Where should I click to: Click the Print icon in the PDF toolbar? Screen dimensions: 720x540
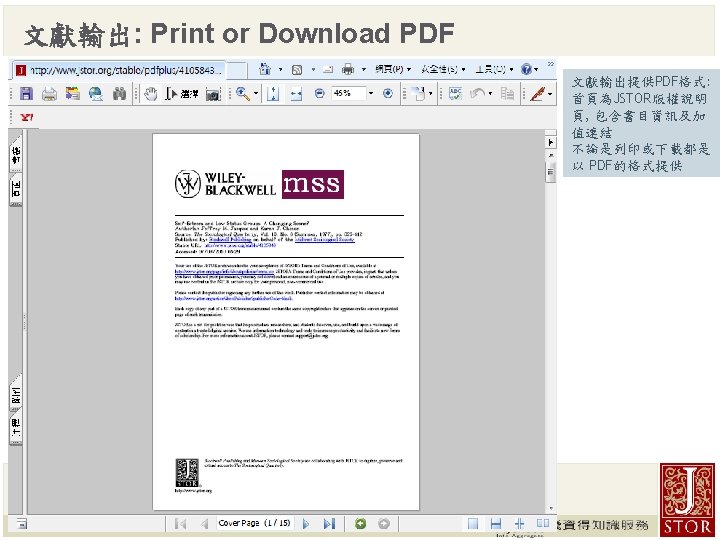point(49,94)
